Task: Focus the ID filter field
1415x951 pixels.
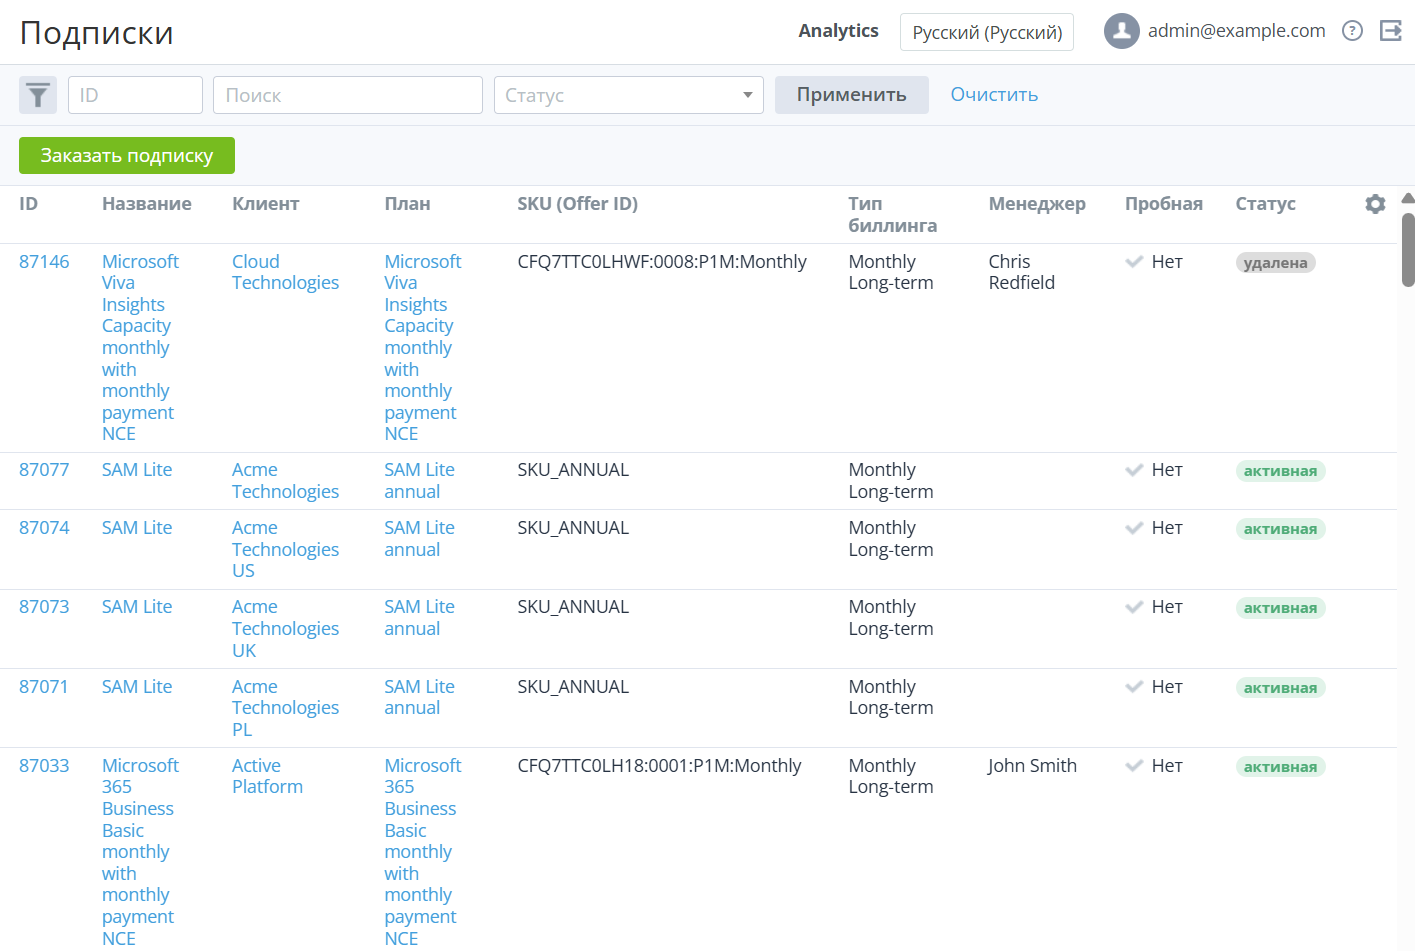Action: coord(136,95)
